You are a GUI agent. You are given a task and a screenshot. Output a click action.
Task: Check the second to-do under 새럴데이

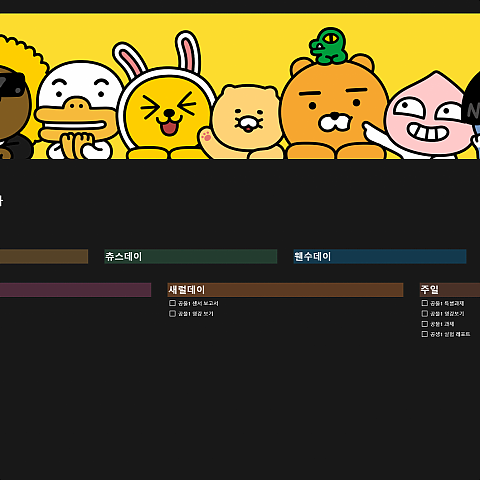[x=172, y=313]
